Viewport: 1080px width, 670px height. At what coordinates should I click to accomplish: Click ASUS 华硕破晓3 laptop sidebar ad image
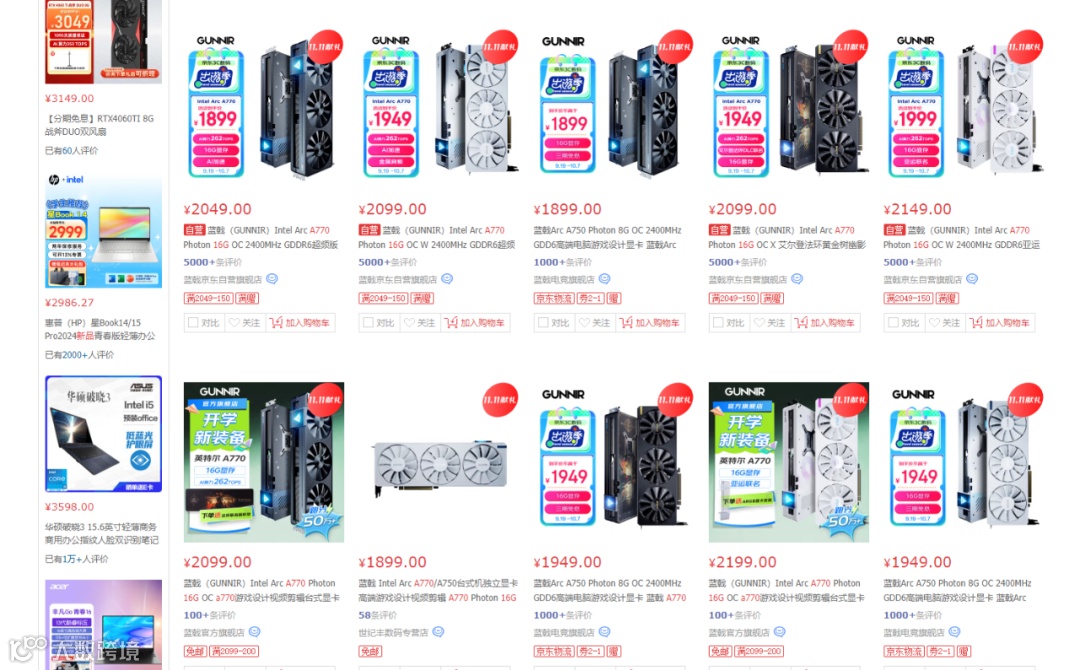click(103, 433)
